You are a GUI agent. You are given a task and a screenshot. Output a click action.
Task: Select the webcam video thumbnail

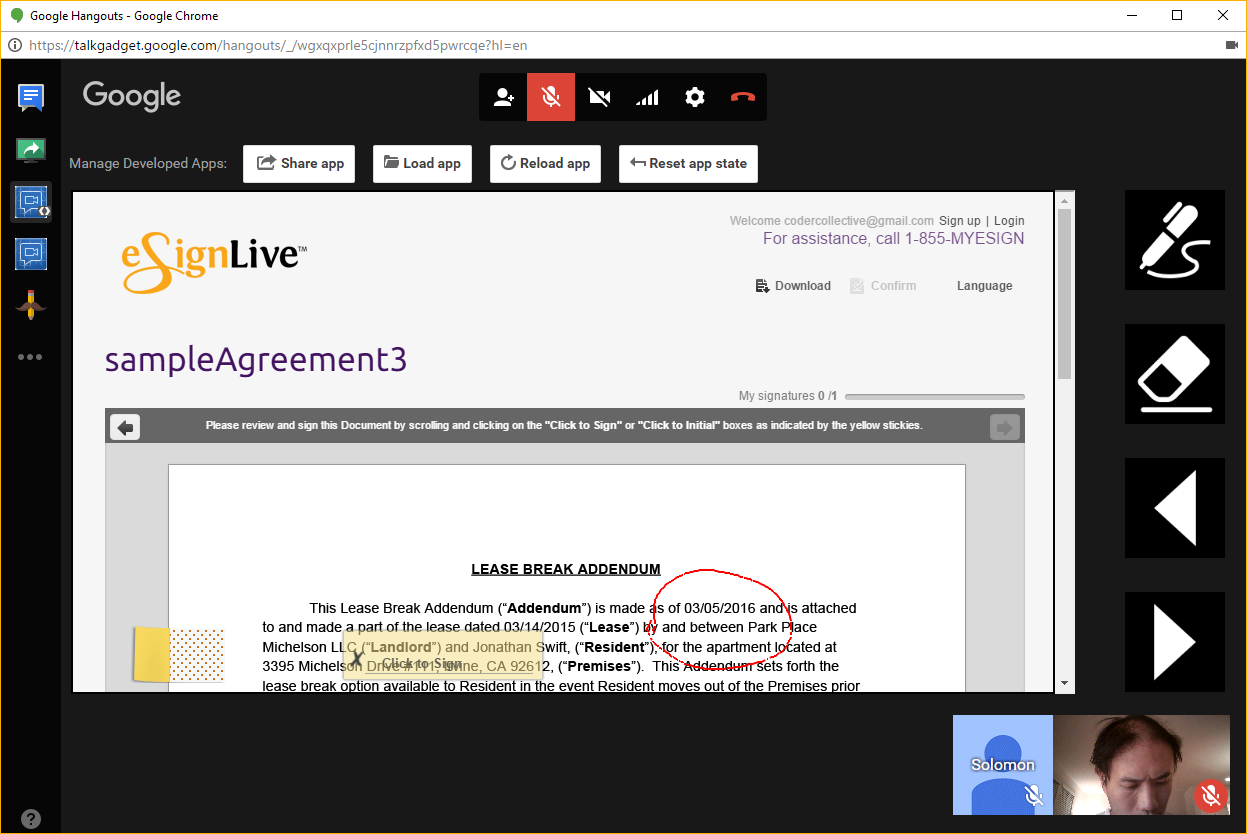1141,764
